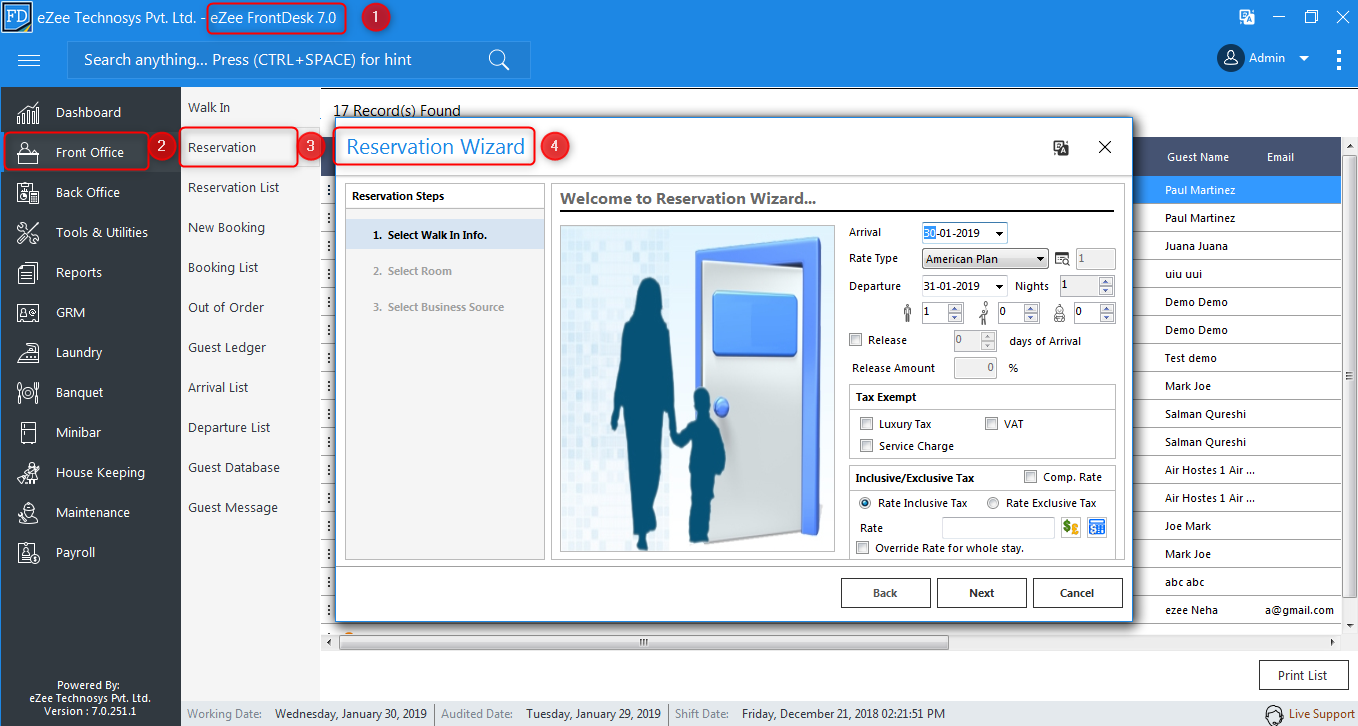This screenshot has height=726, width=1358.
Task: Click the horizontal scrollbar under the records list
Action: 643,642
